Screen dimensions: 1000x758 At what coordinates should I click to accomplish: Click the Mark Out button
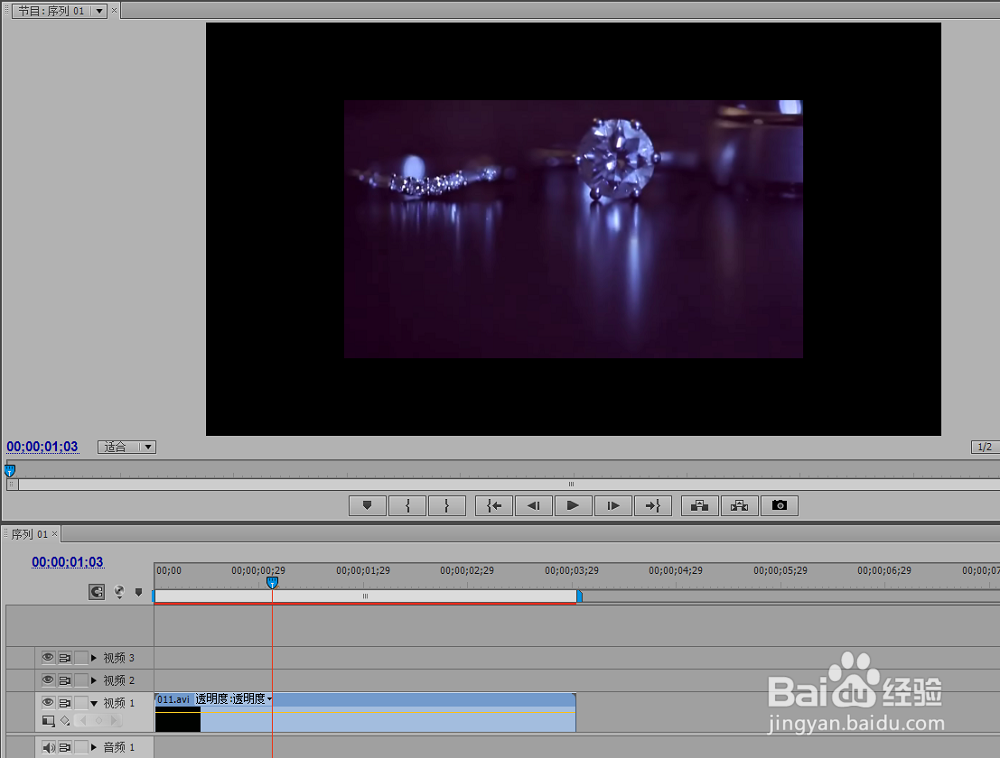446,506
